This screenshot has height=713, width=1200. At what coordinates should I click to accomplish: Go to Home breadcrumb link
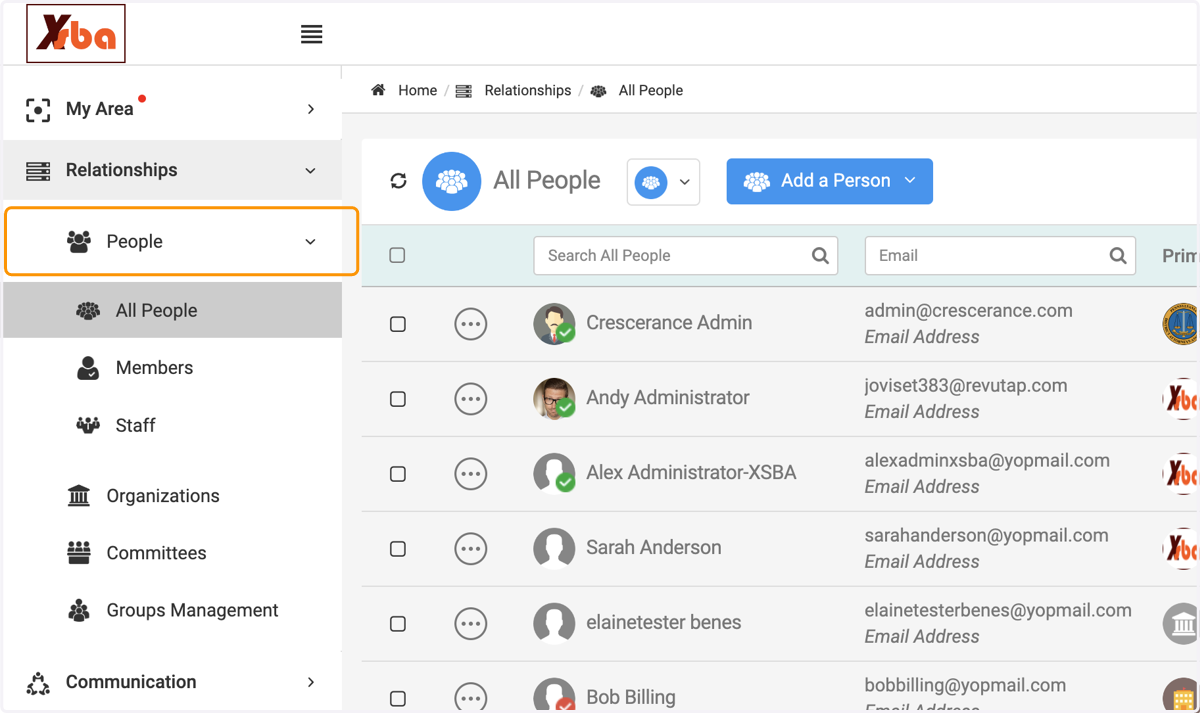(417, 90)
